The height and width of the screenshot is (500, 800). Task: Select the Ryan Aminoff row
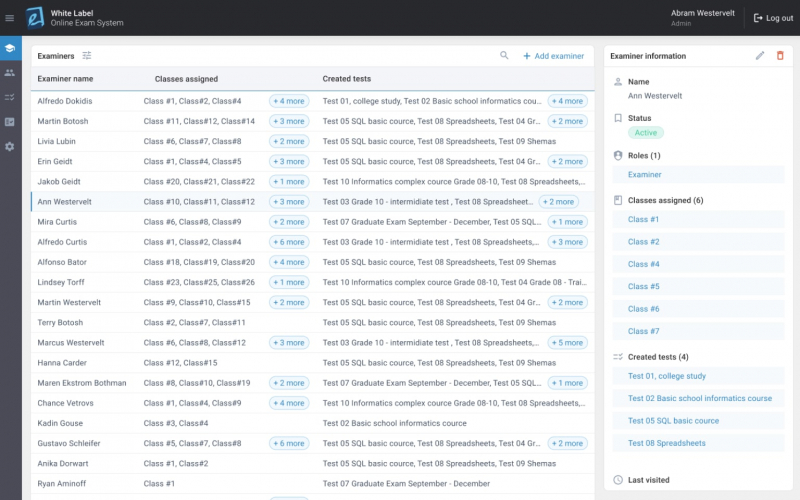312,484
